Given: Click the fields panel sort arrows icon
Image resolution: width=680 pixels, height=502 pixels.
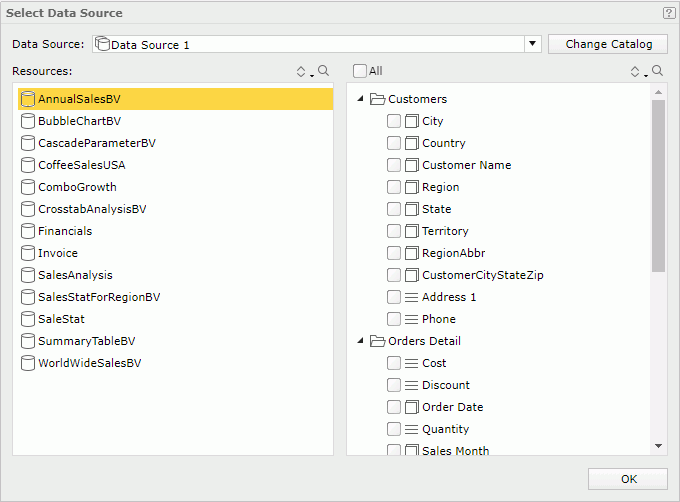Looking at the screenshot, I should click(635, 72).
